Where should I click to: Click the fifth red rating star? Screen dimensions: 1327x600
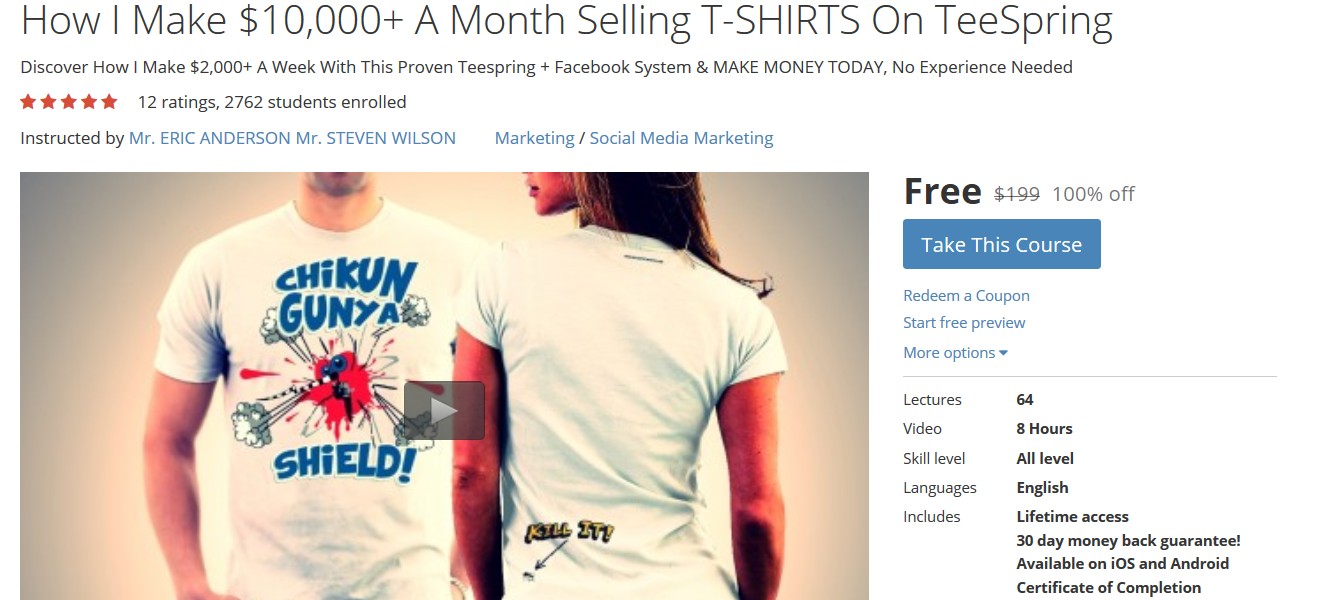[109, 101]
